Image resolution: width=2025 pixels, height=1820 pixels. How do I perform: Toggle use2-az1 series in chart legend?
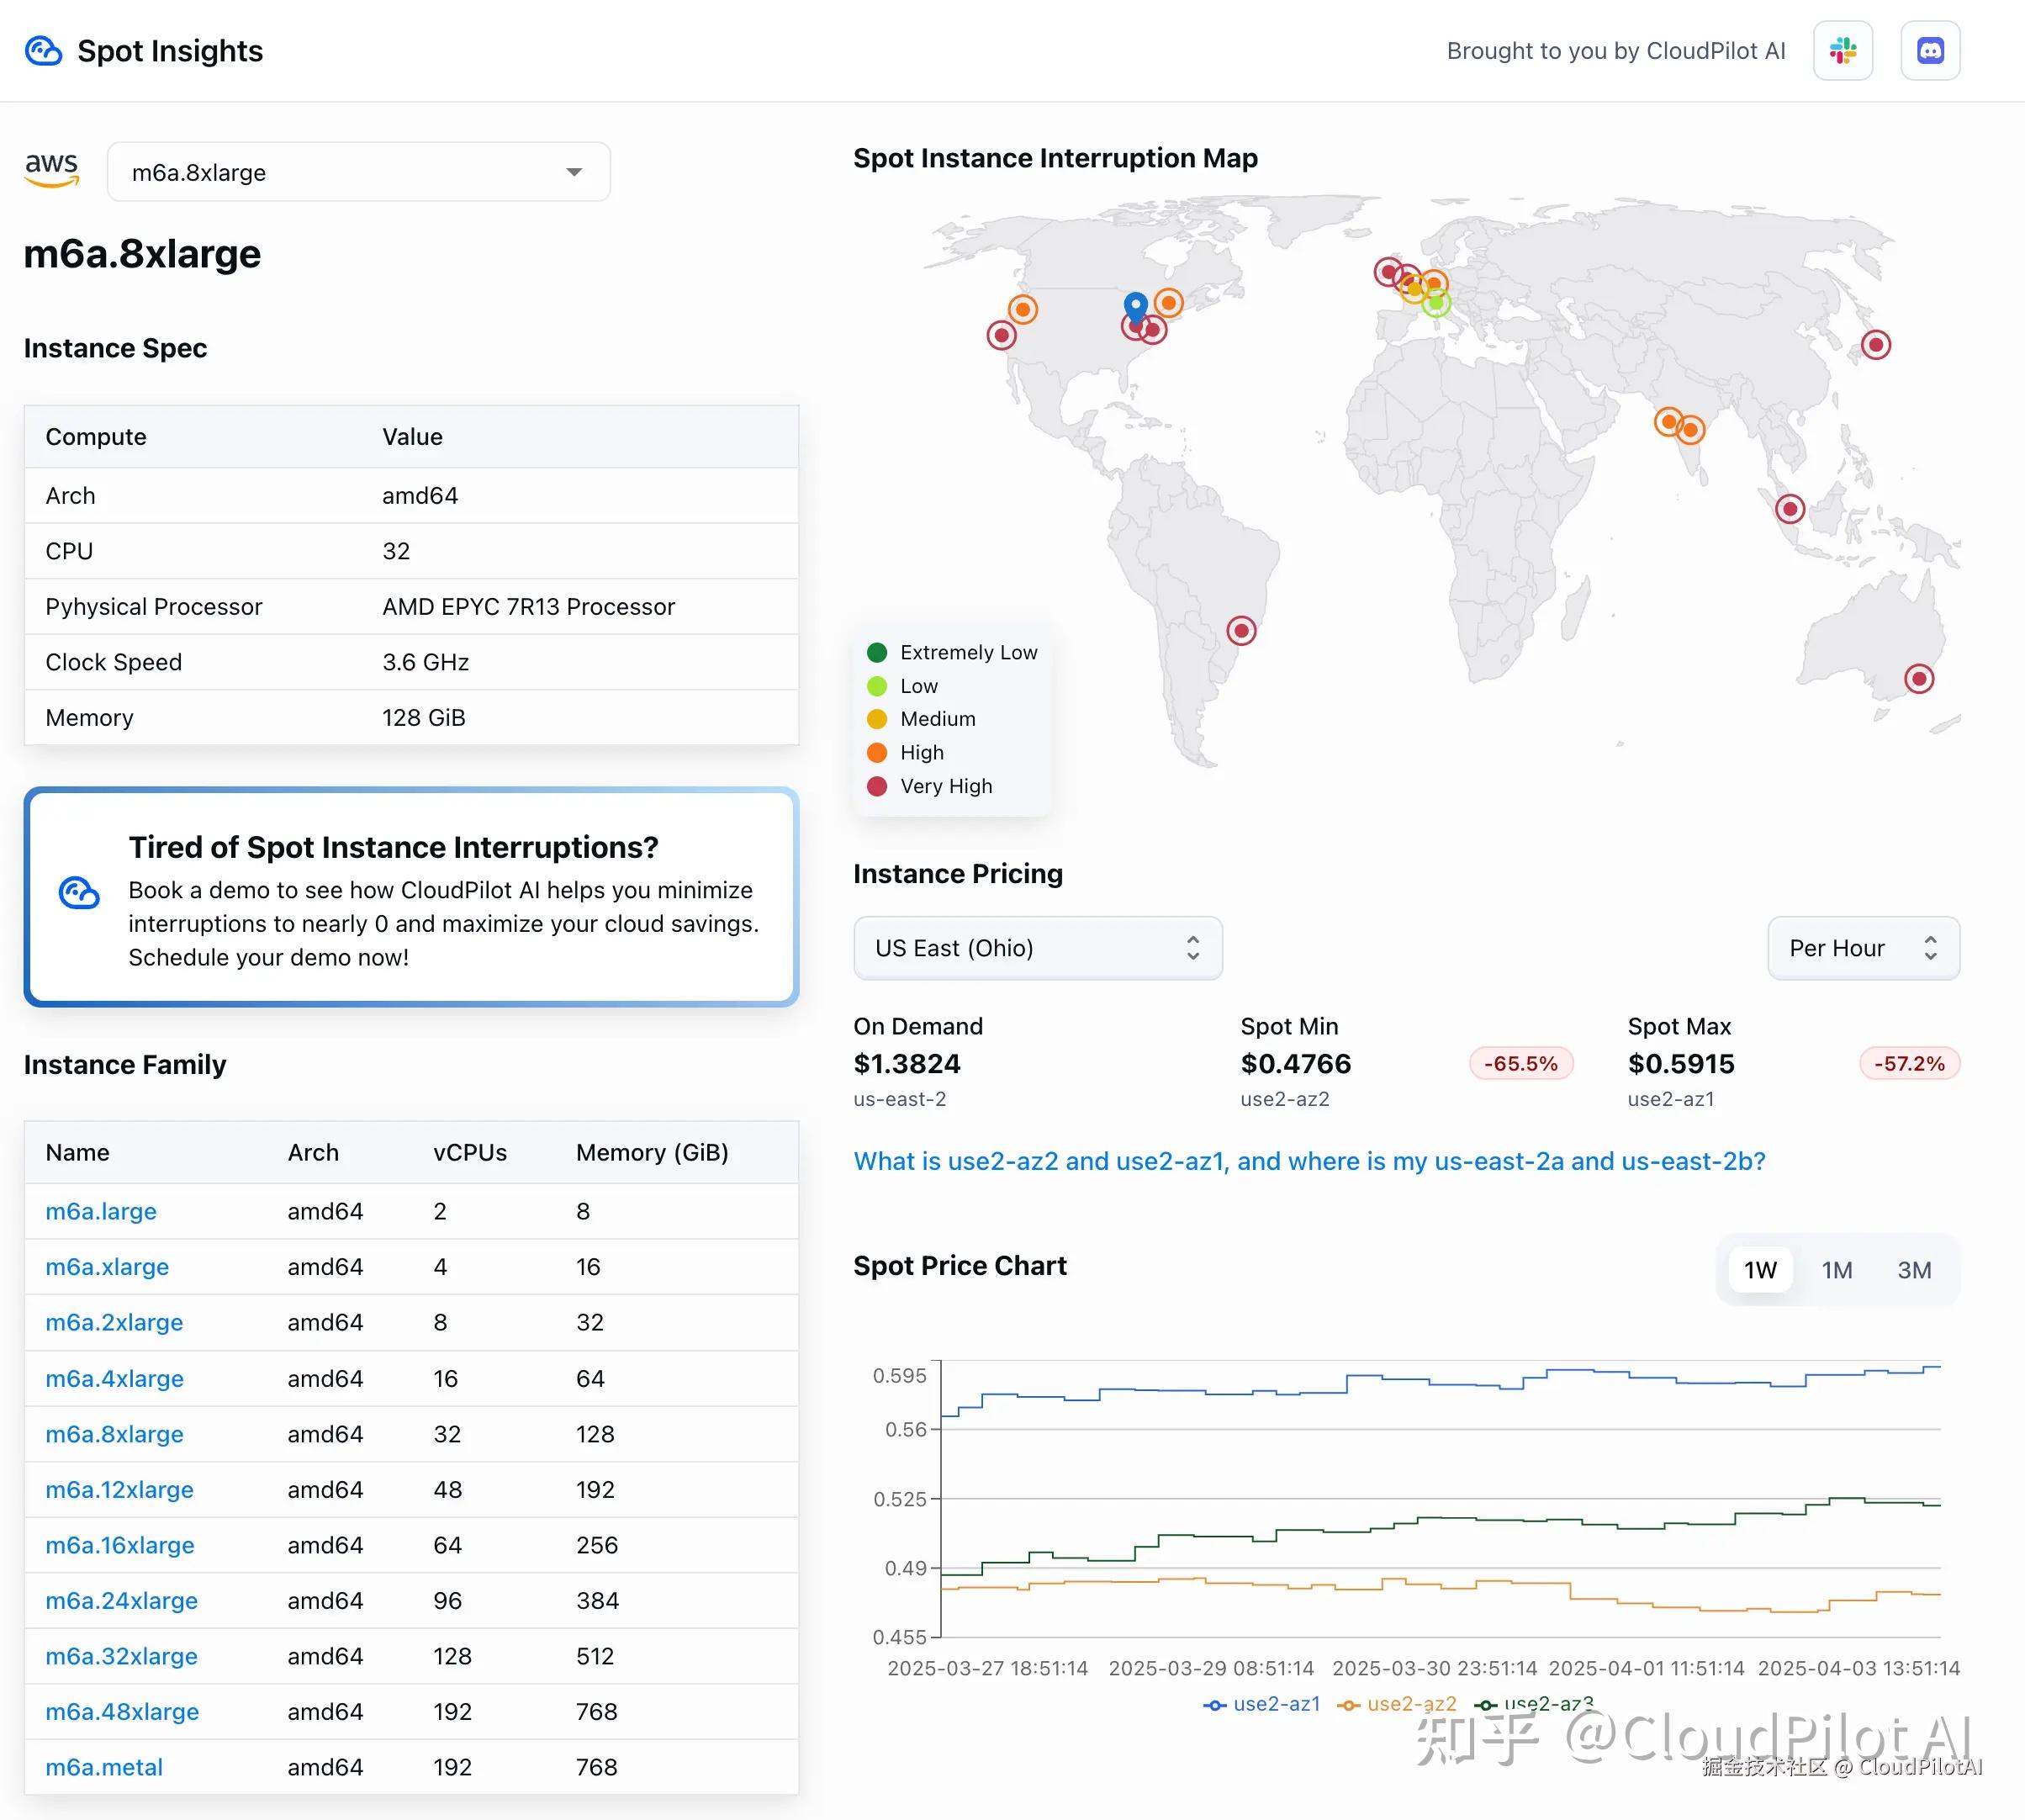pyautogui.click(x=1262, y=1704)
